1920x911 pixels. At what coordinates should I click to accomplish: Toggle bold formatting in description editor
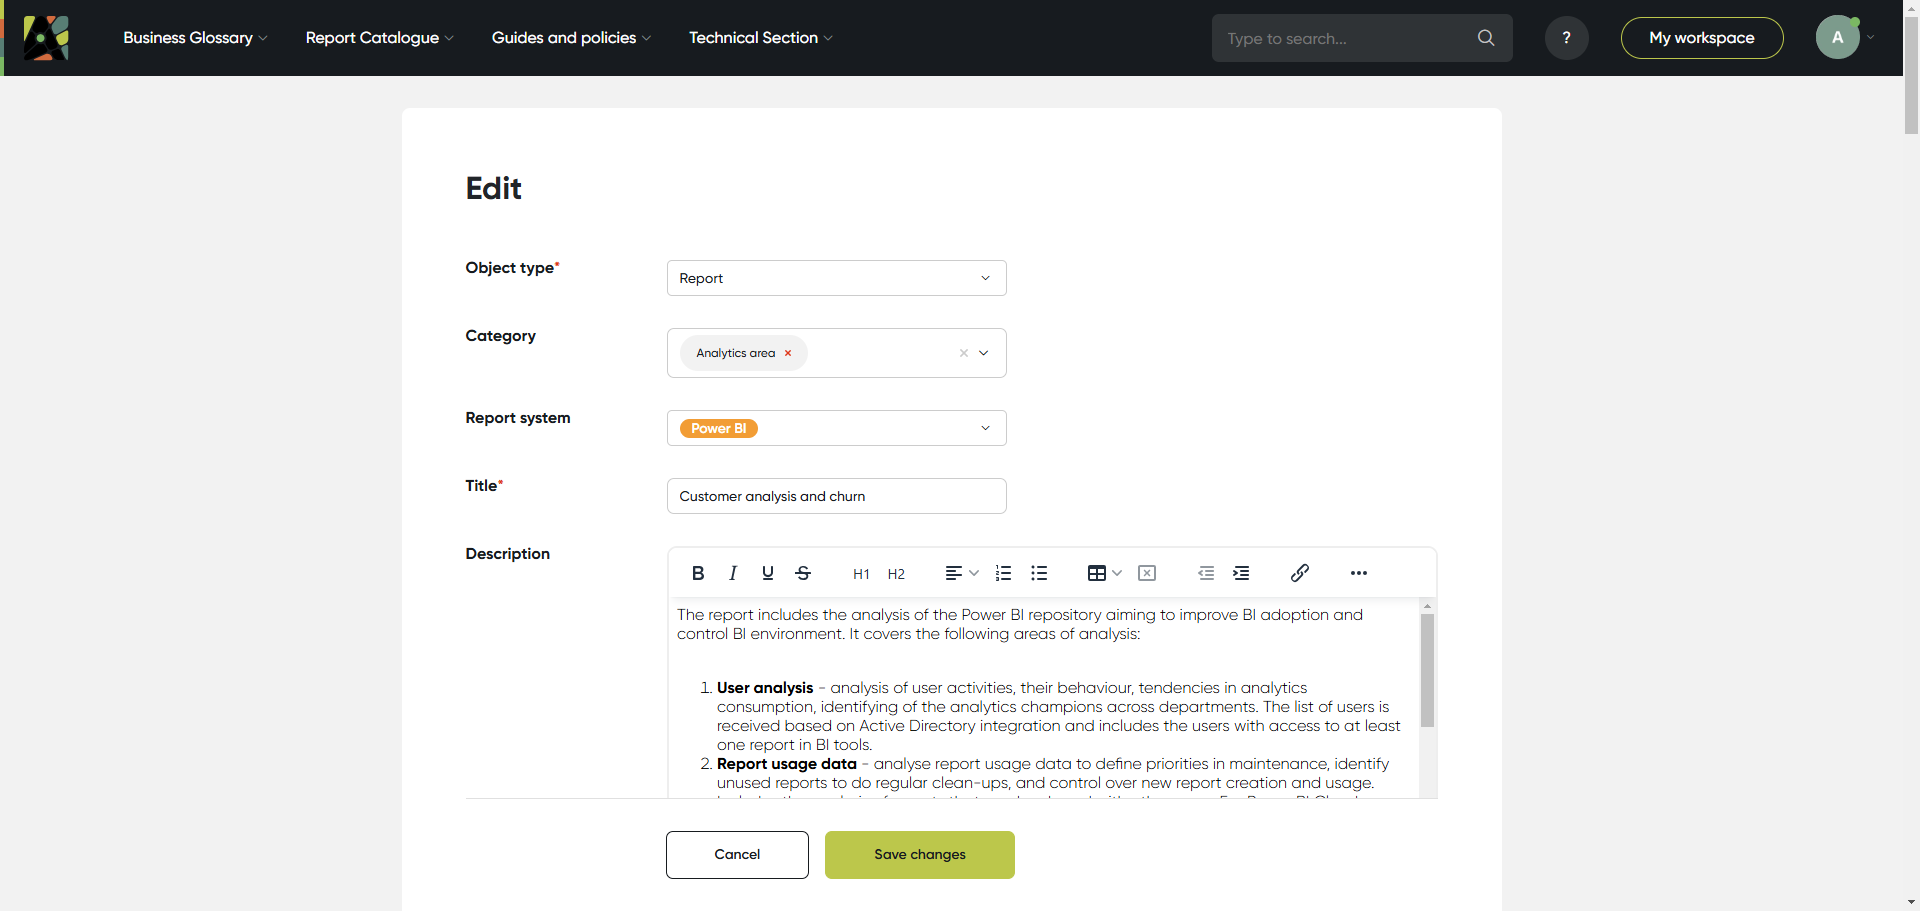coord(698,573)
